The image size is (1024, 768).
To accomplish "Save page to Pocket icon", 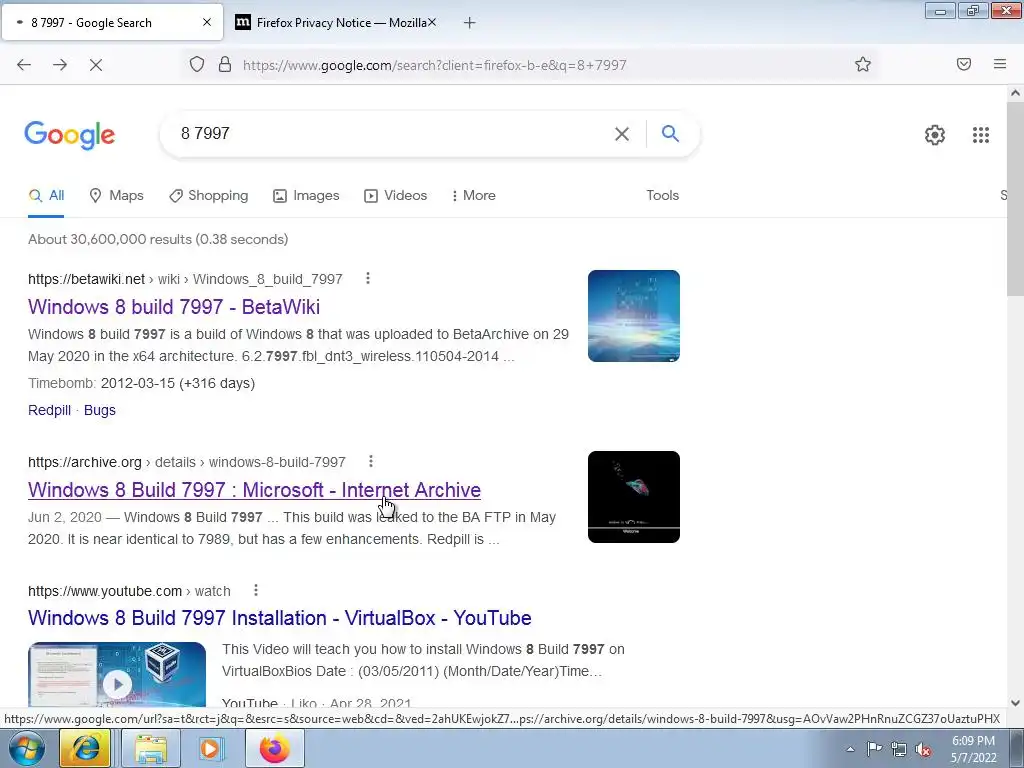I will 964,64.
